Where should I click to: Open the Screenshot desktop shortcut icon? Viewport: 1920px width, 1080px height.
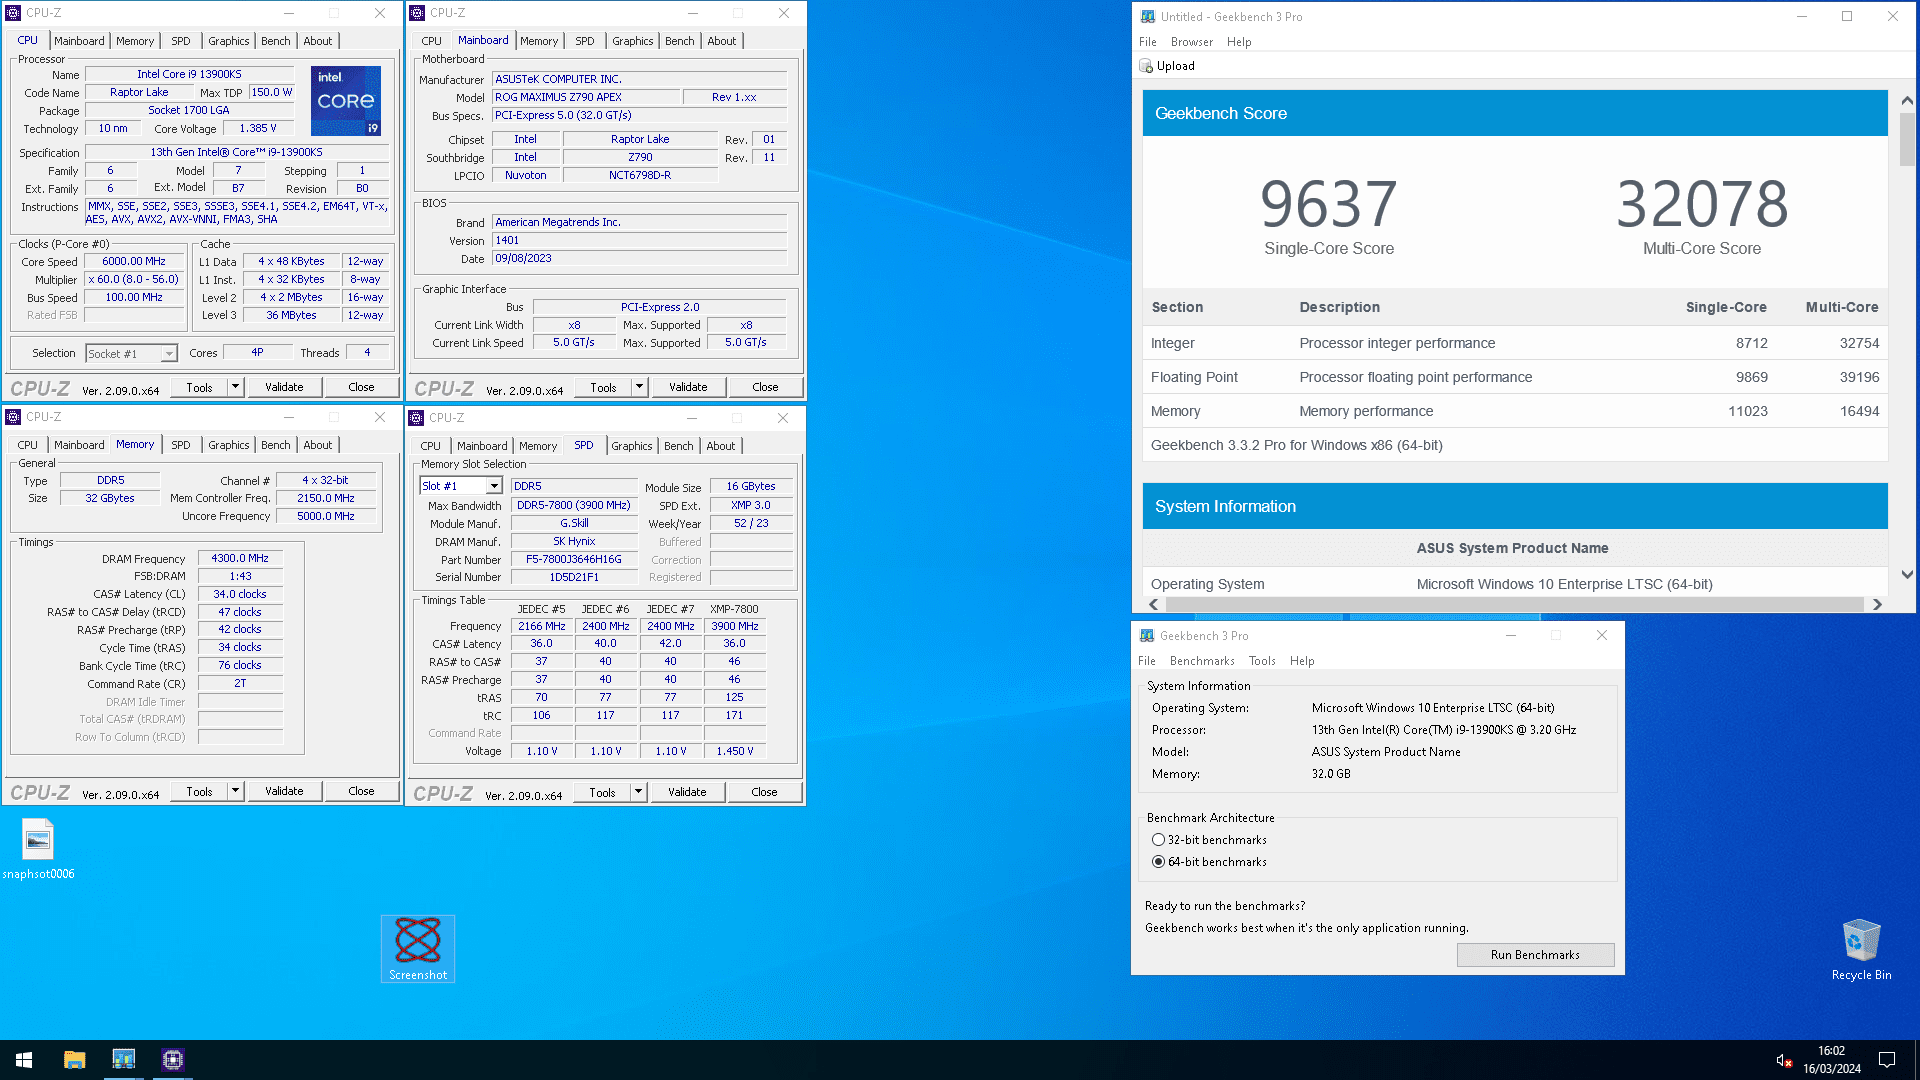coord(418,948)
